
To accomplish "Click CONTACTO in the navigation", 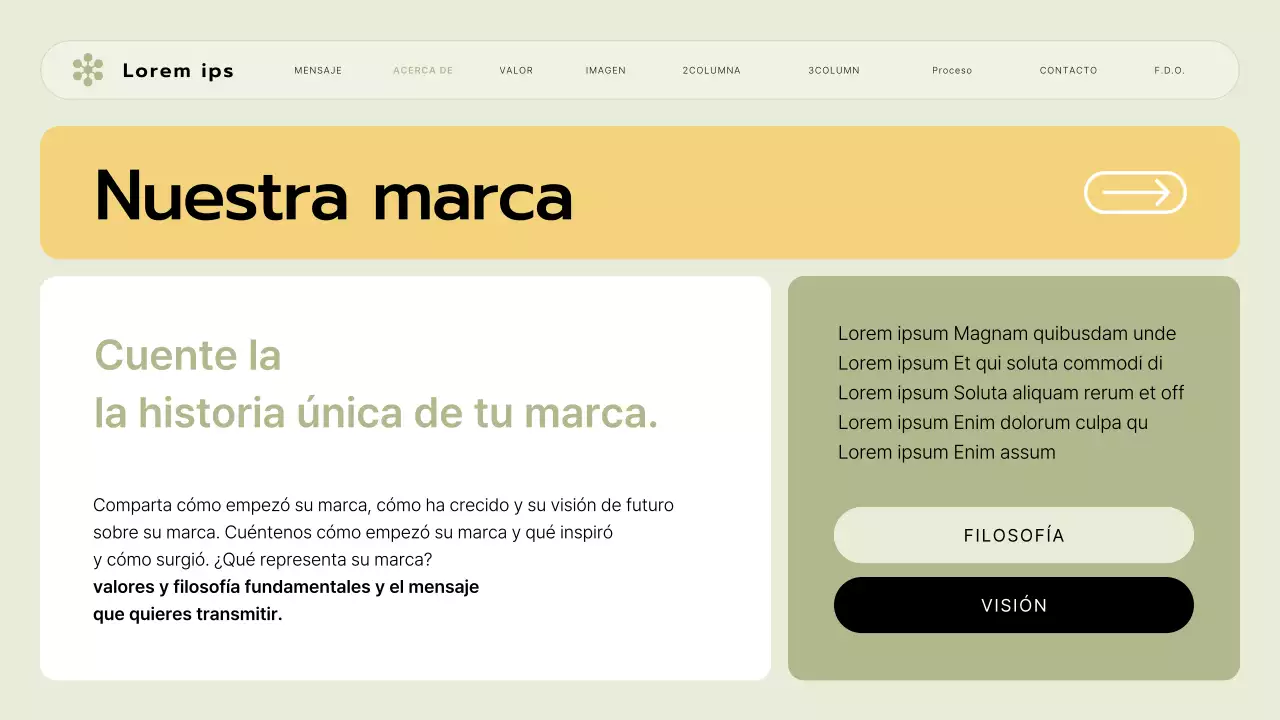I will tap(1068, 70).
